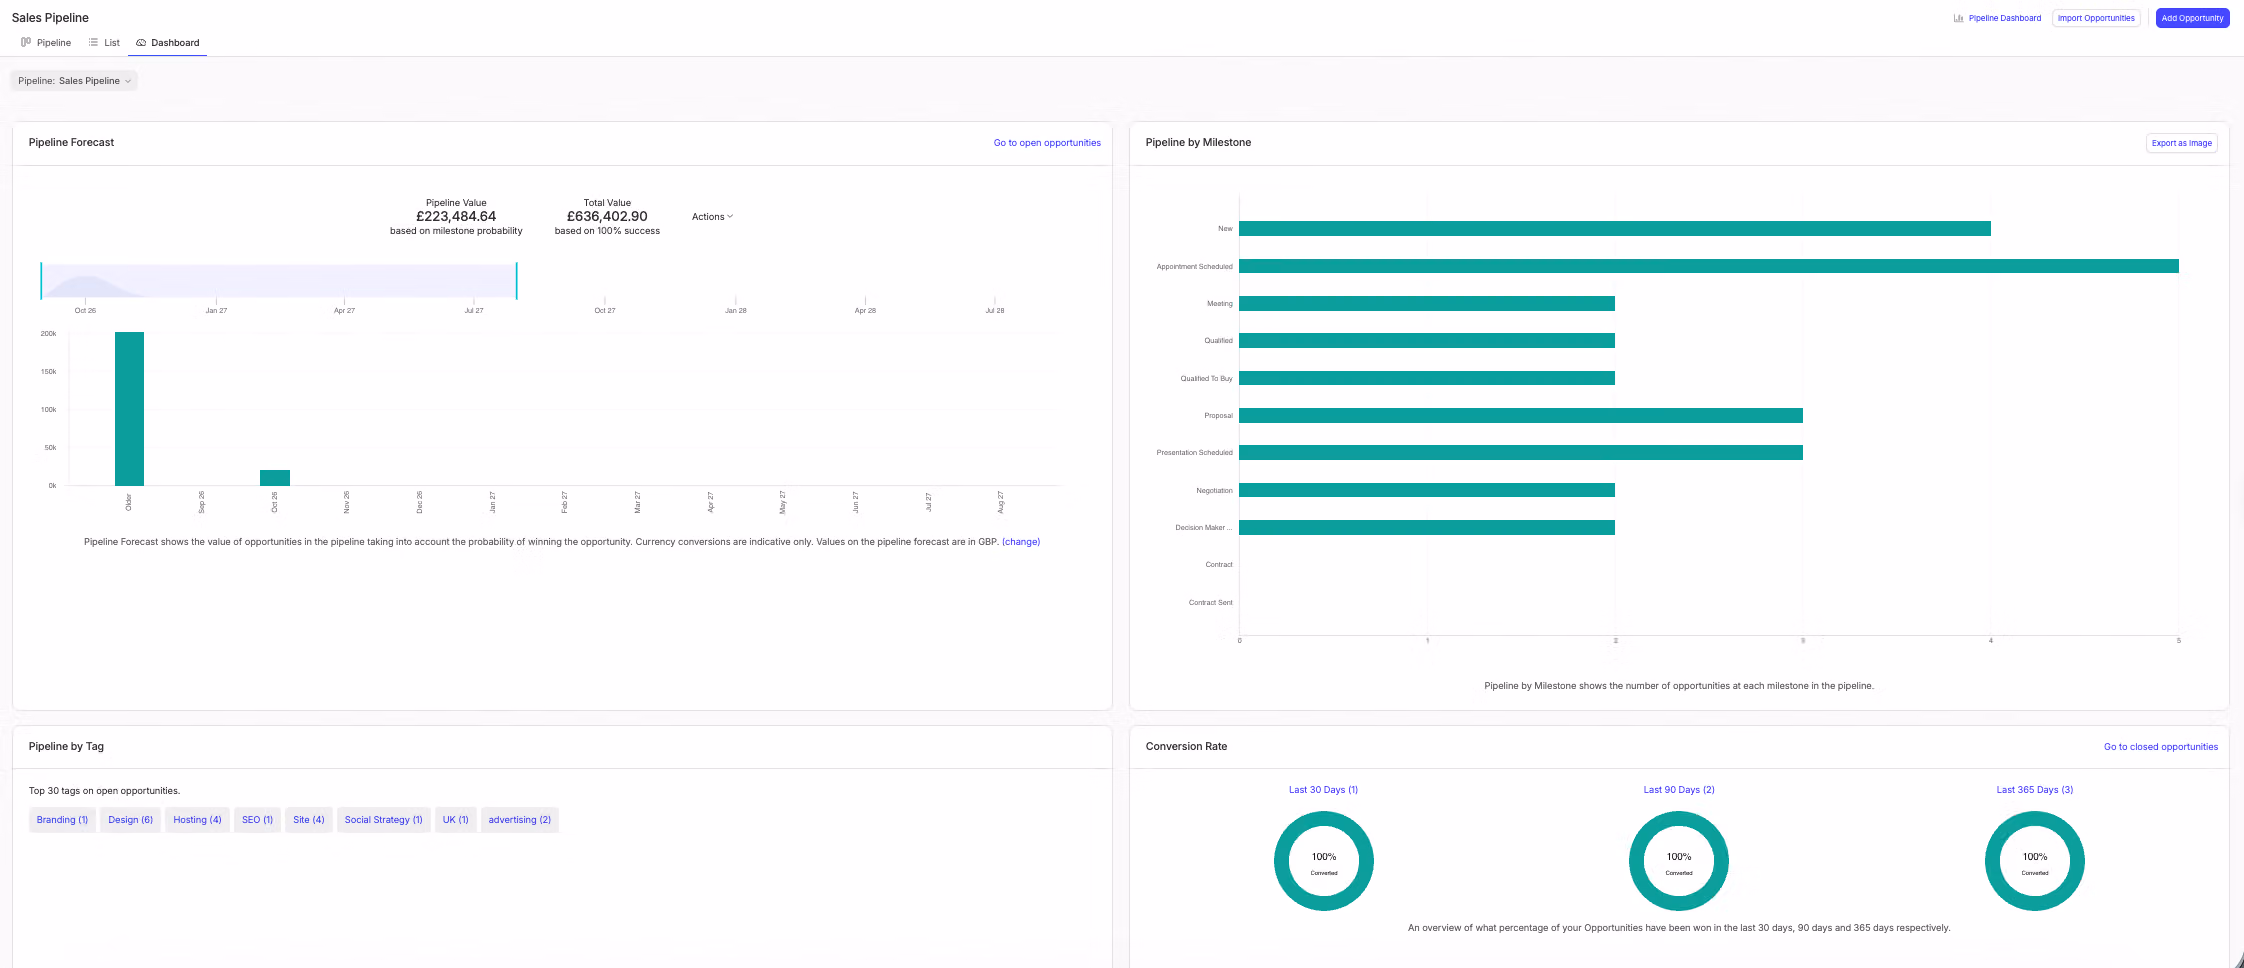Click the Dashboard tab gauge icon

141,43
